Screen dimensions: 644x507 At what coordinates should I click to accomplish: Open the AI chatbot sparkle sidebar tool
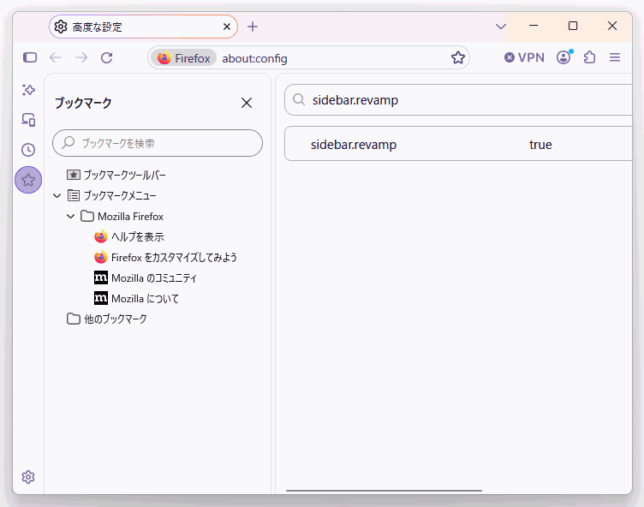(28, 90)
